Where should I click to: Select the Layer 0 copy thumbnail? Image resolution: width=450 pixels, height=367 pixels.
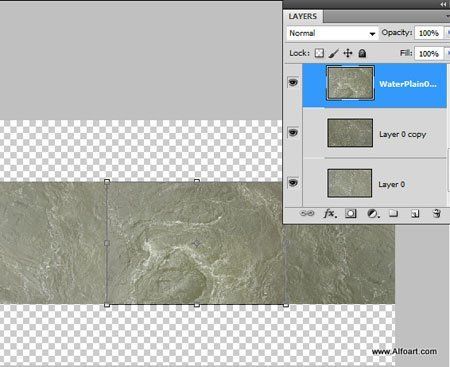(x=350, y=133)
